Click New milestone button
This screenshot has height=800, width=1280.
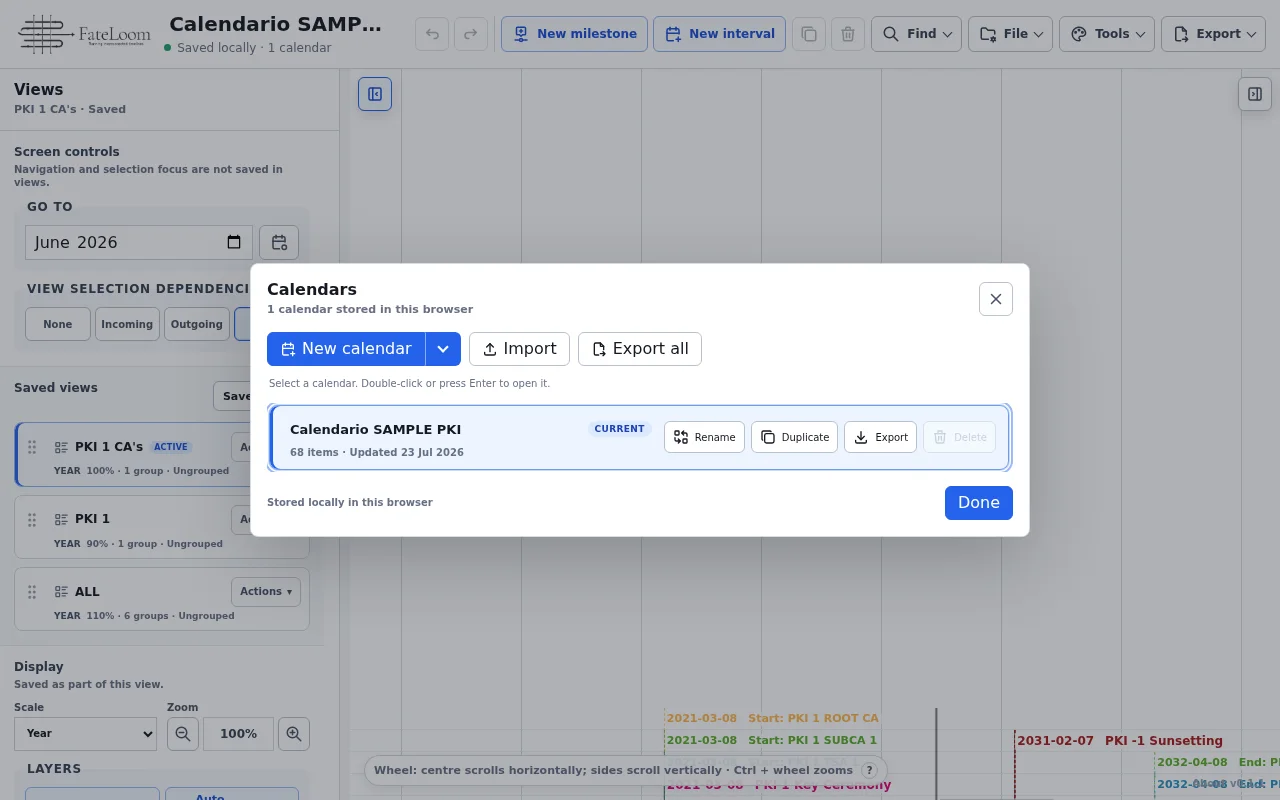coord(574,34)
